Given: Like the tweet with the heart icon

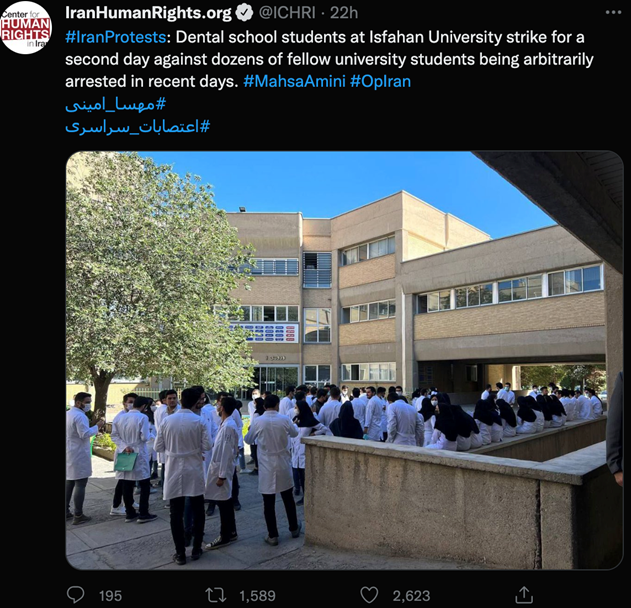Looking at the screenshot, I should tap(369, 595).
